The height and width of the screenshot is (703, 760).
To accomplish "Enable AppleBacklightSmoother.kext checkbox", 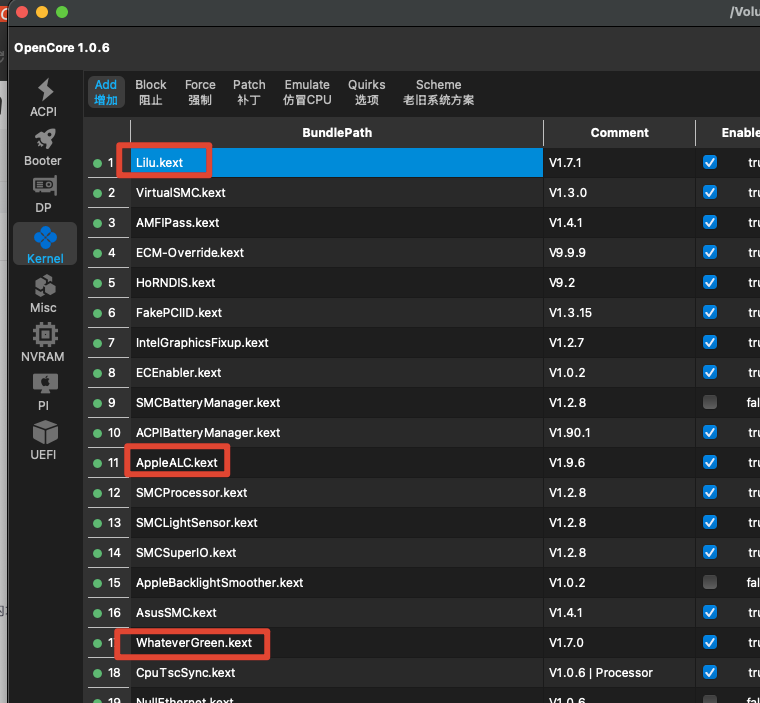I will coord(710,582).
